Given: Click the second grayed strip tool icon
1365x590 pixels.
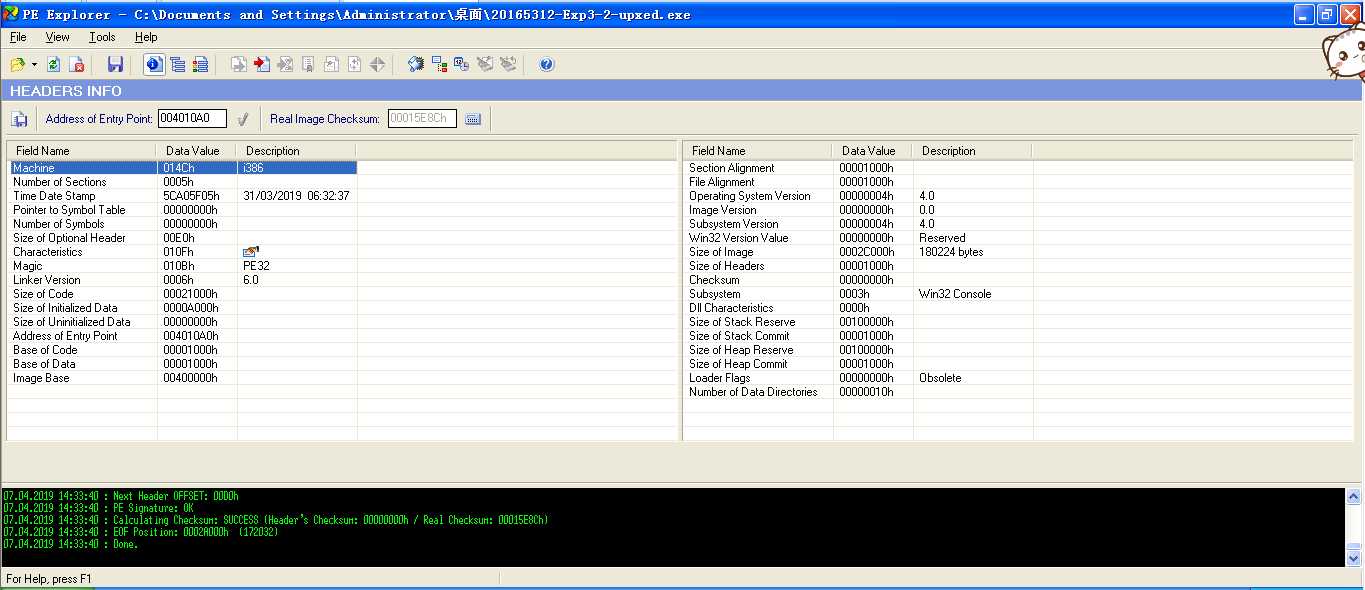Looking at the screenshot, I should (508, 65).
